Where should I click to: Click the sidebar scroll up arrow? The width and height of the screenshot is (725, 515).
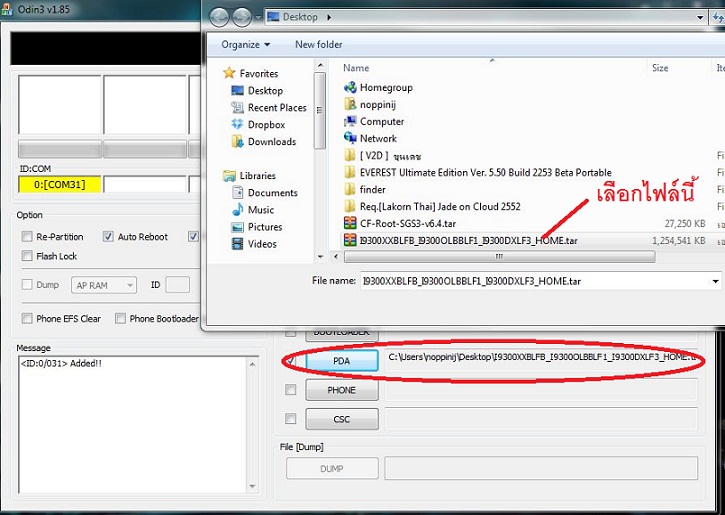(x=320, y=66)
